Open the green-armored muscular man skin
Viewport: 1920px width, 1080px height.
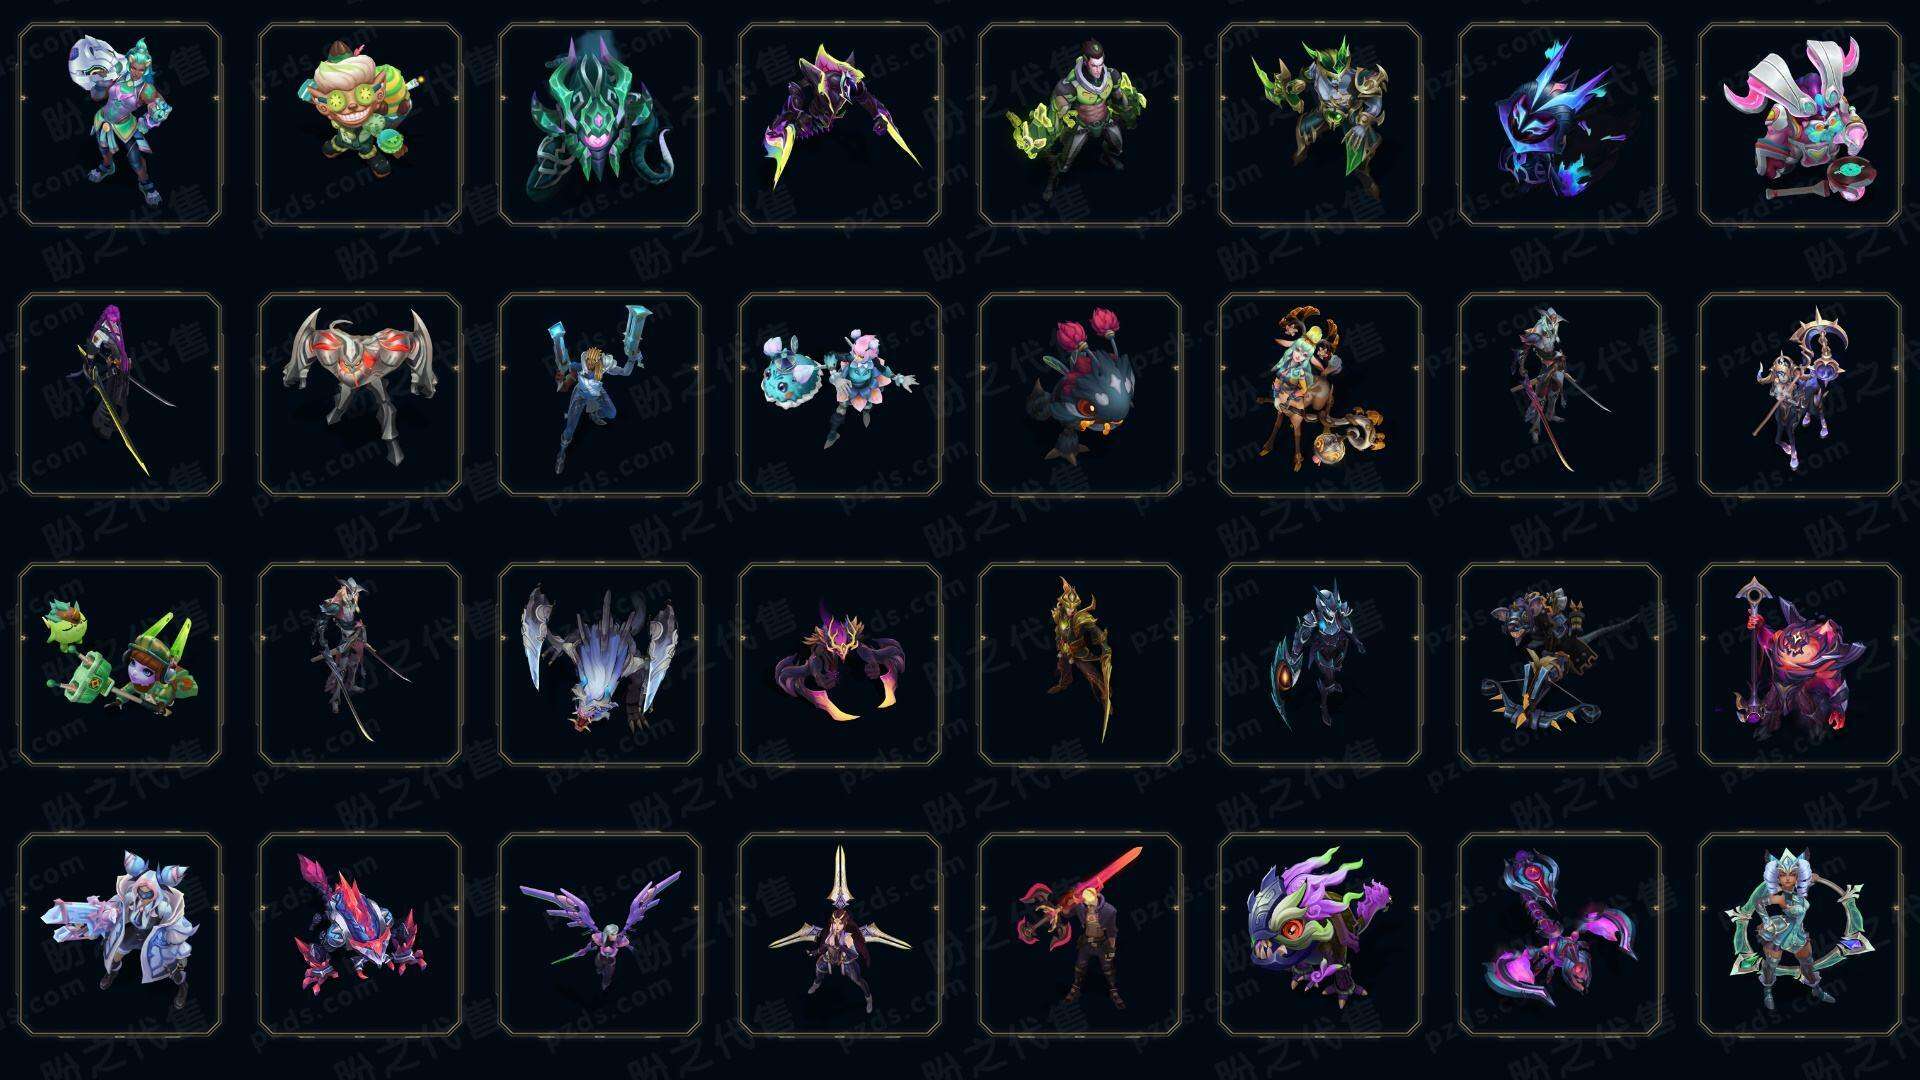pyautogui.click(x=1080, y=125)
